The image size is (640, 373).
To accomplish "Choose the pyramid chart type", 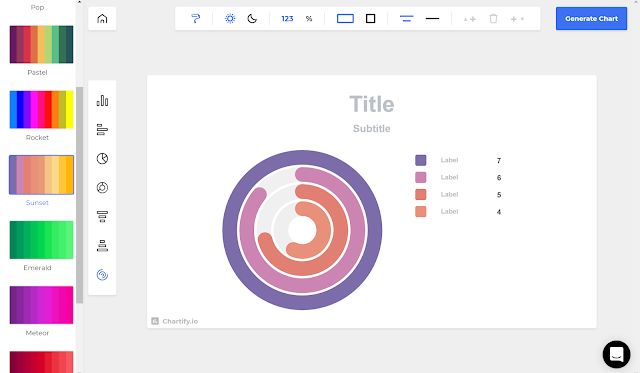I will tap(102, 246).
